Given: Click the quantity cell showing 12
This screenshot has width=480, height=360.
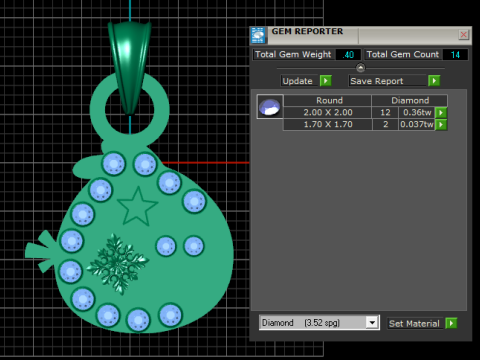Looking at the screenshot, I should (x=385, y=113).
